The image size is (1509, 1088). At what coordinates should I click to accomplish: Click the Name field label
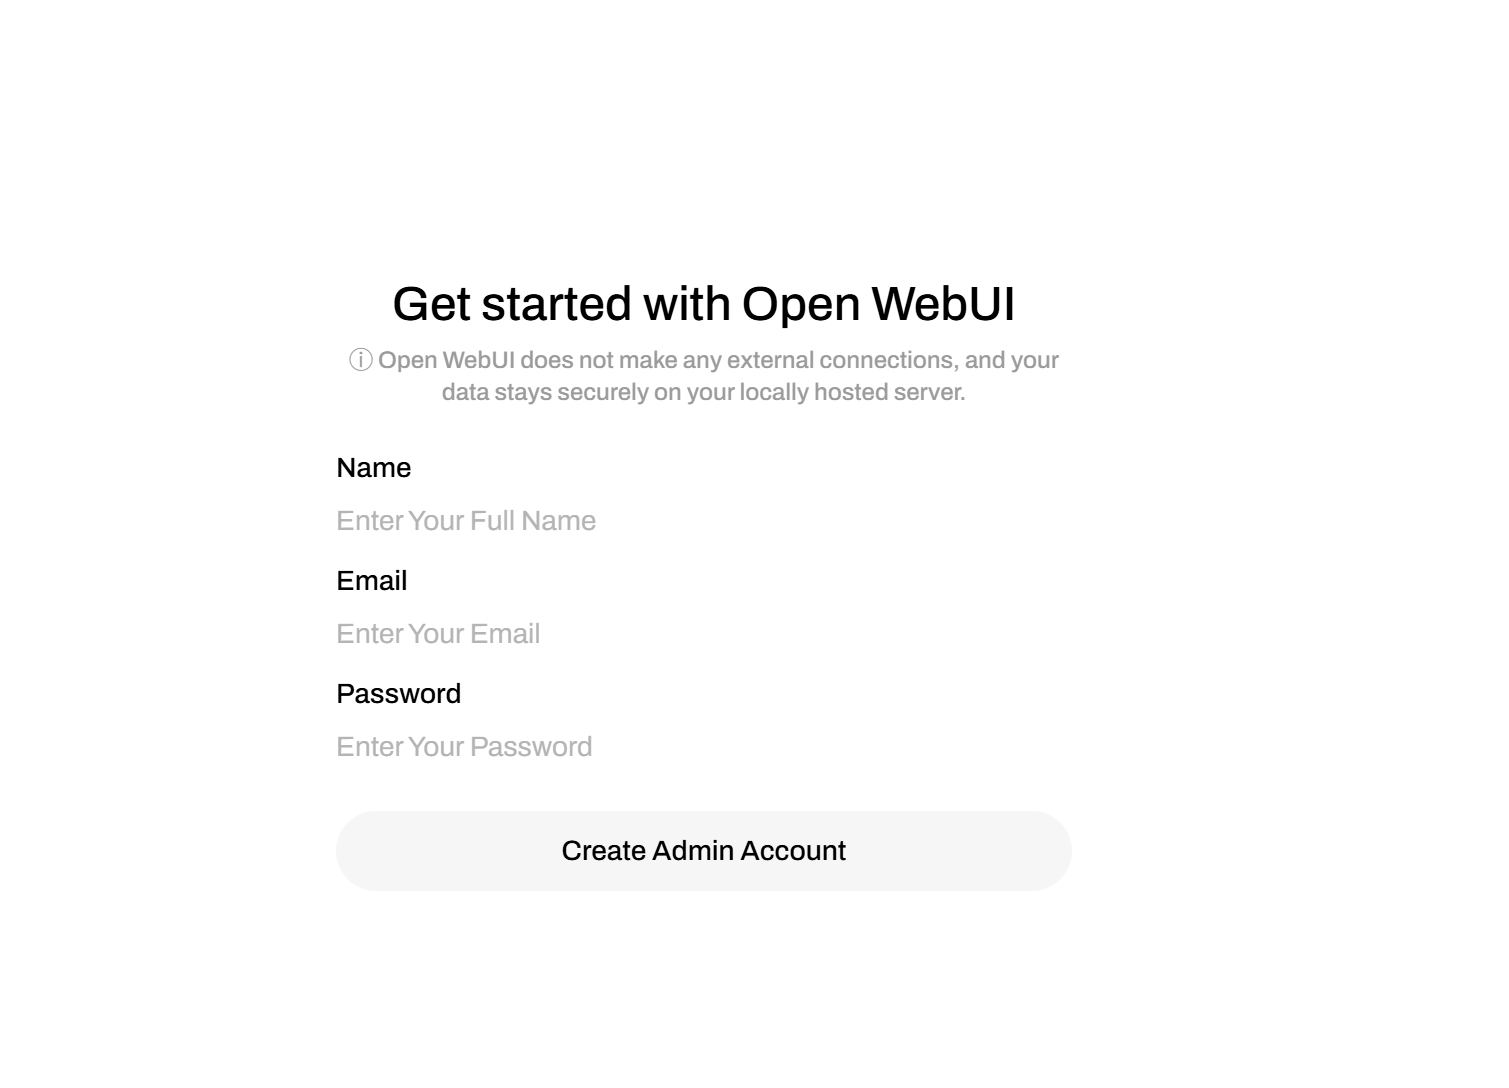[374, 468]
